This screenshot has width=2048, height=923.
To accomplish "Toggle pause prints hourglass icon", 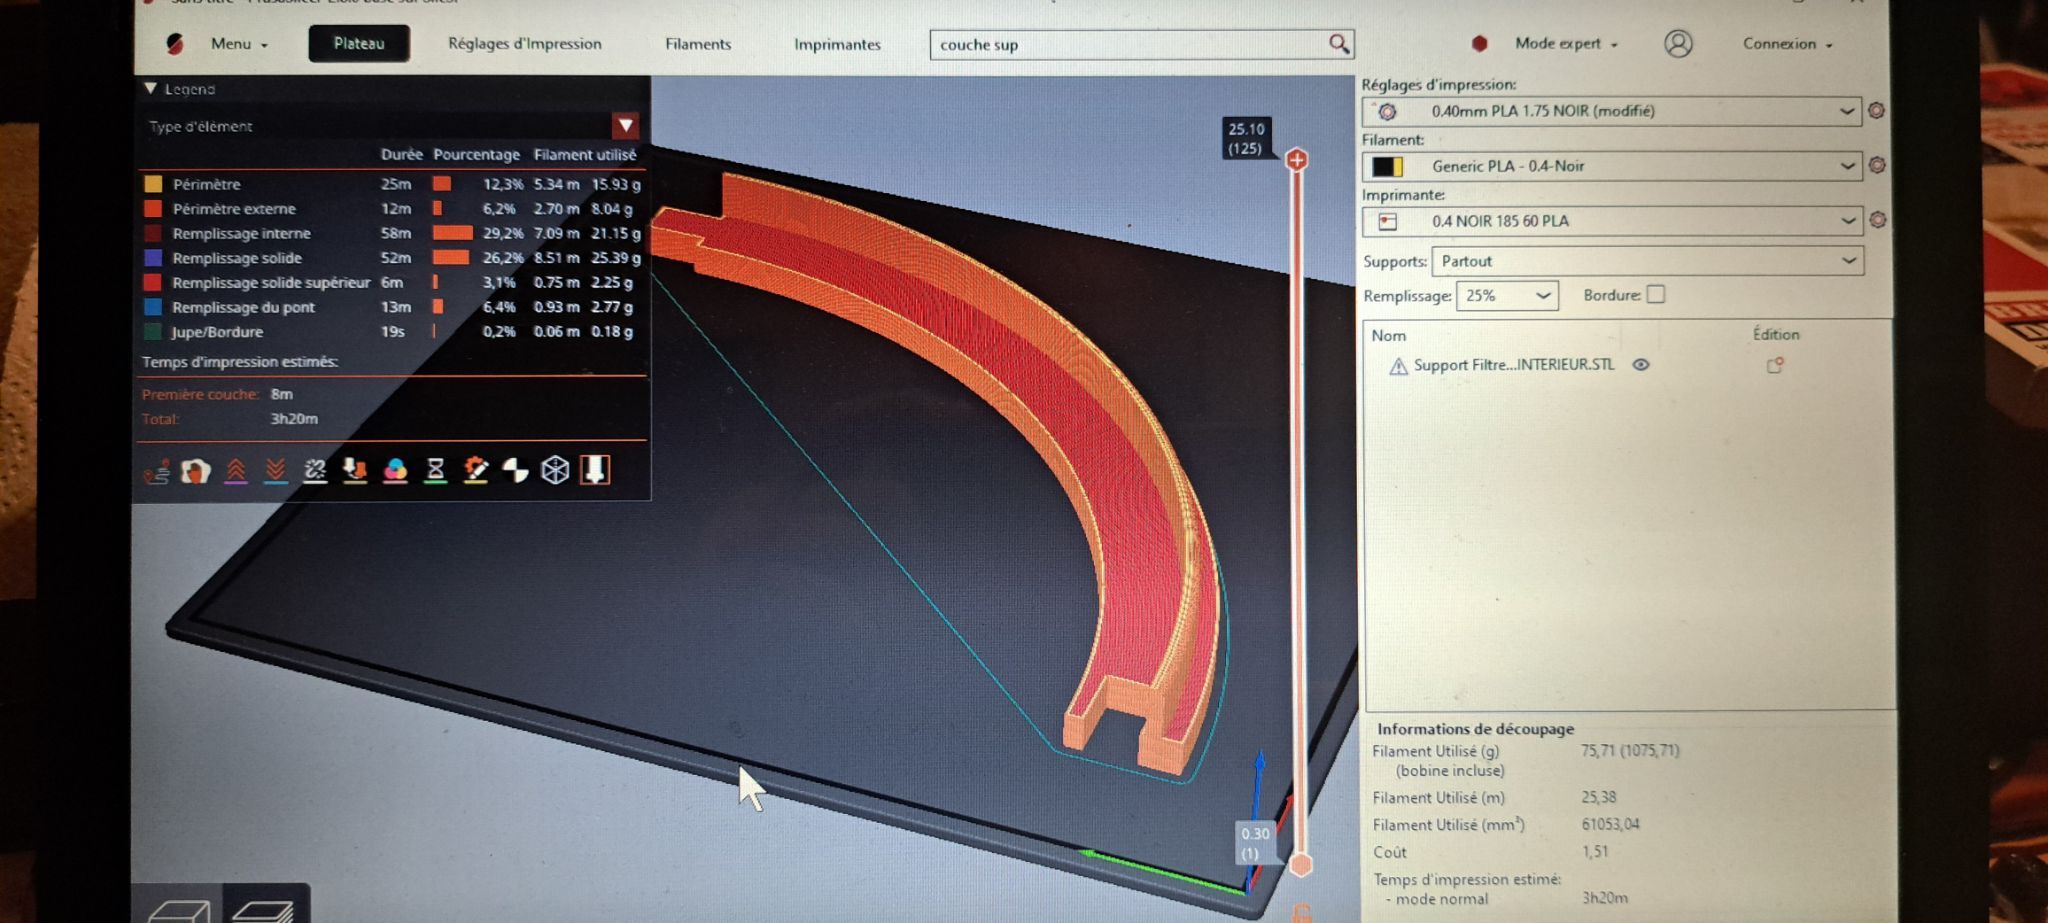I will point(436,471).
